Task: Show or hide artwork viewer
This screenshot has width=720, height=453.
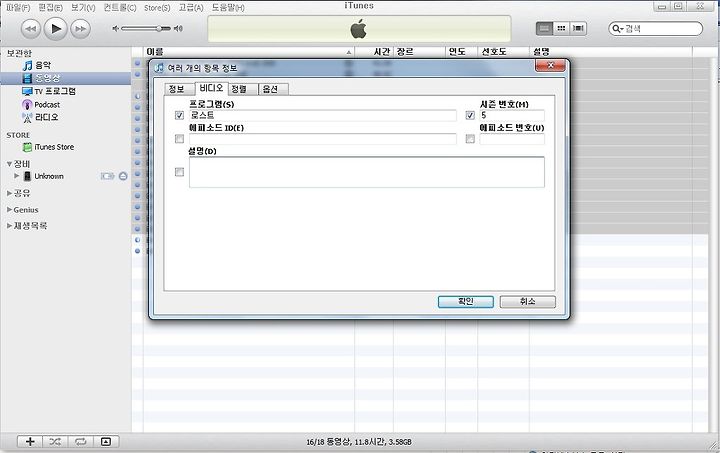Action: [106, 442]
